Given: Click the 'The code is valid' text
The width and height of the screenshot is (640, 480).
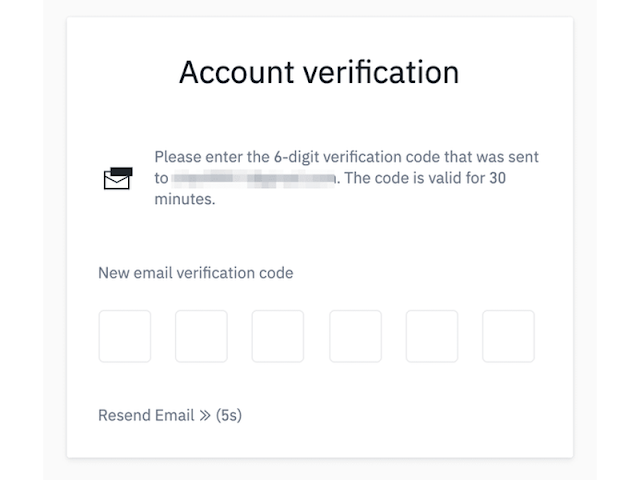Looking at the screenshot, I should [x=407, y=179].
